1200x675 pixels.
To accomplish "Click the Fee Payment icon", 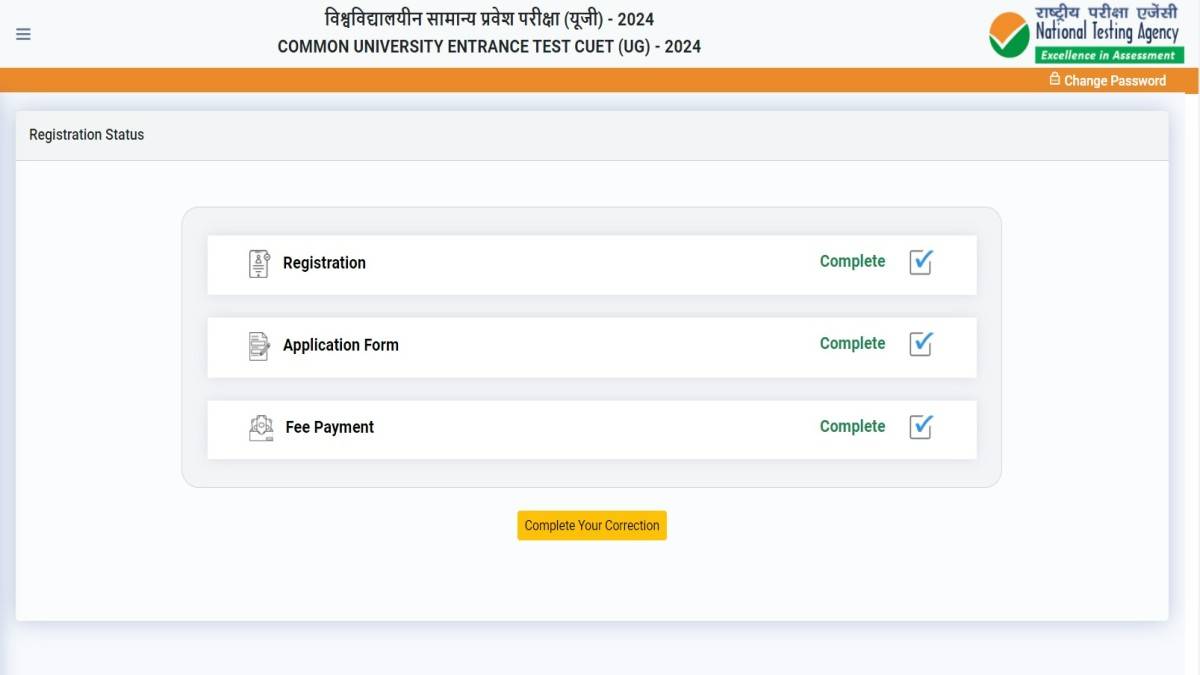I will (260, 428).
